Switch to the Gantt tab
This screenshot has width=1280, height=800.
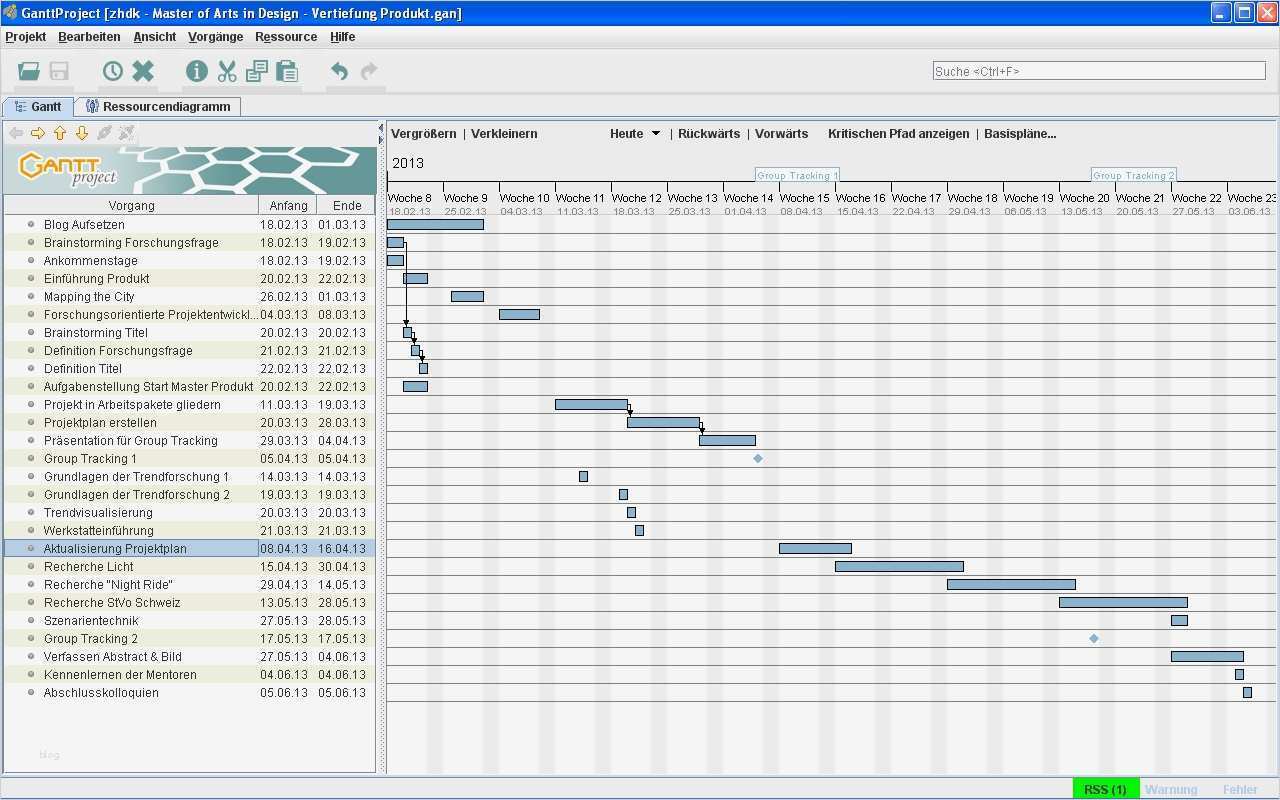coord(38,107)
